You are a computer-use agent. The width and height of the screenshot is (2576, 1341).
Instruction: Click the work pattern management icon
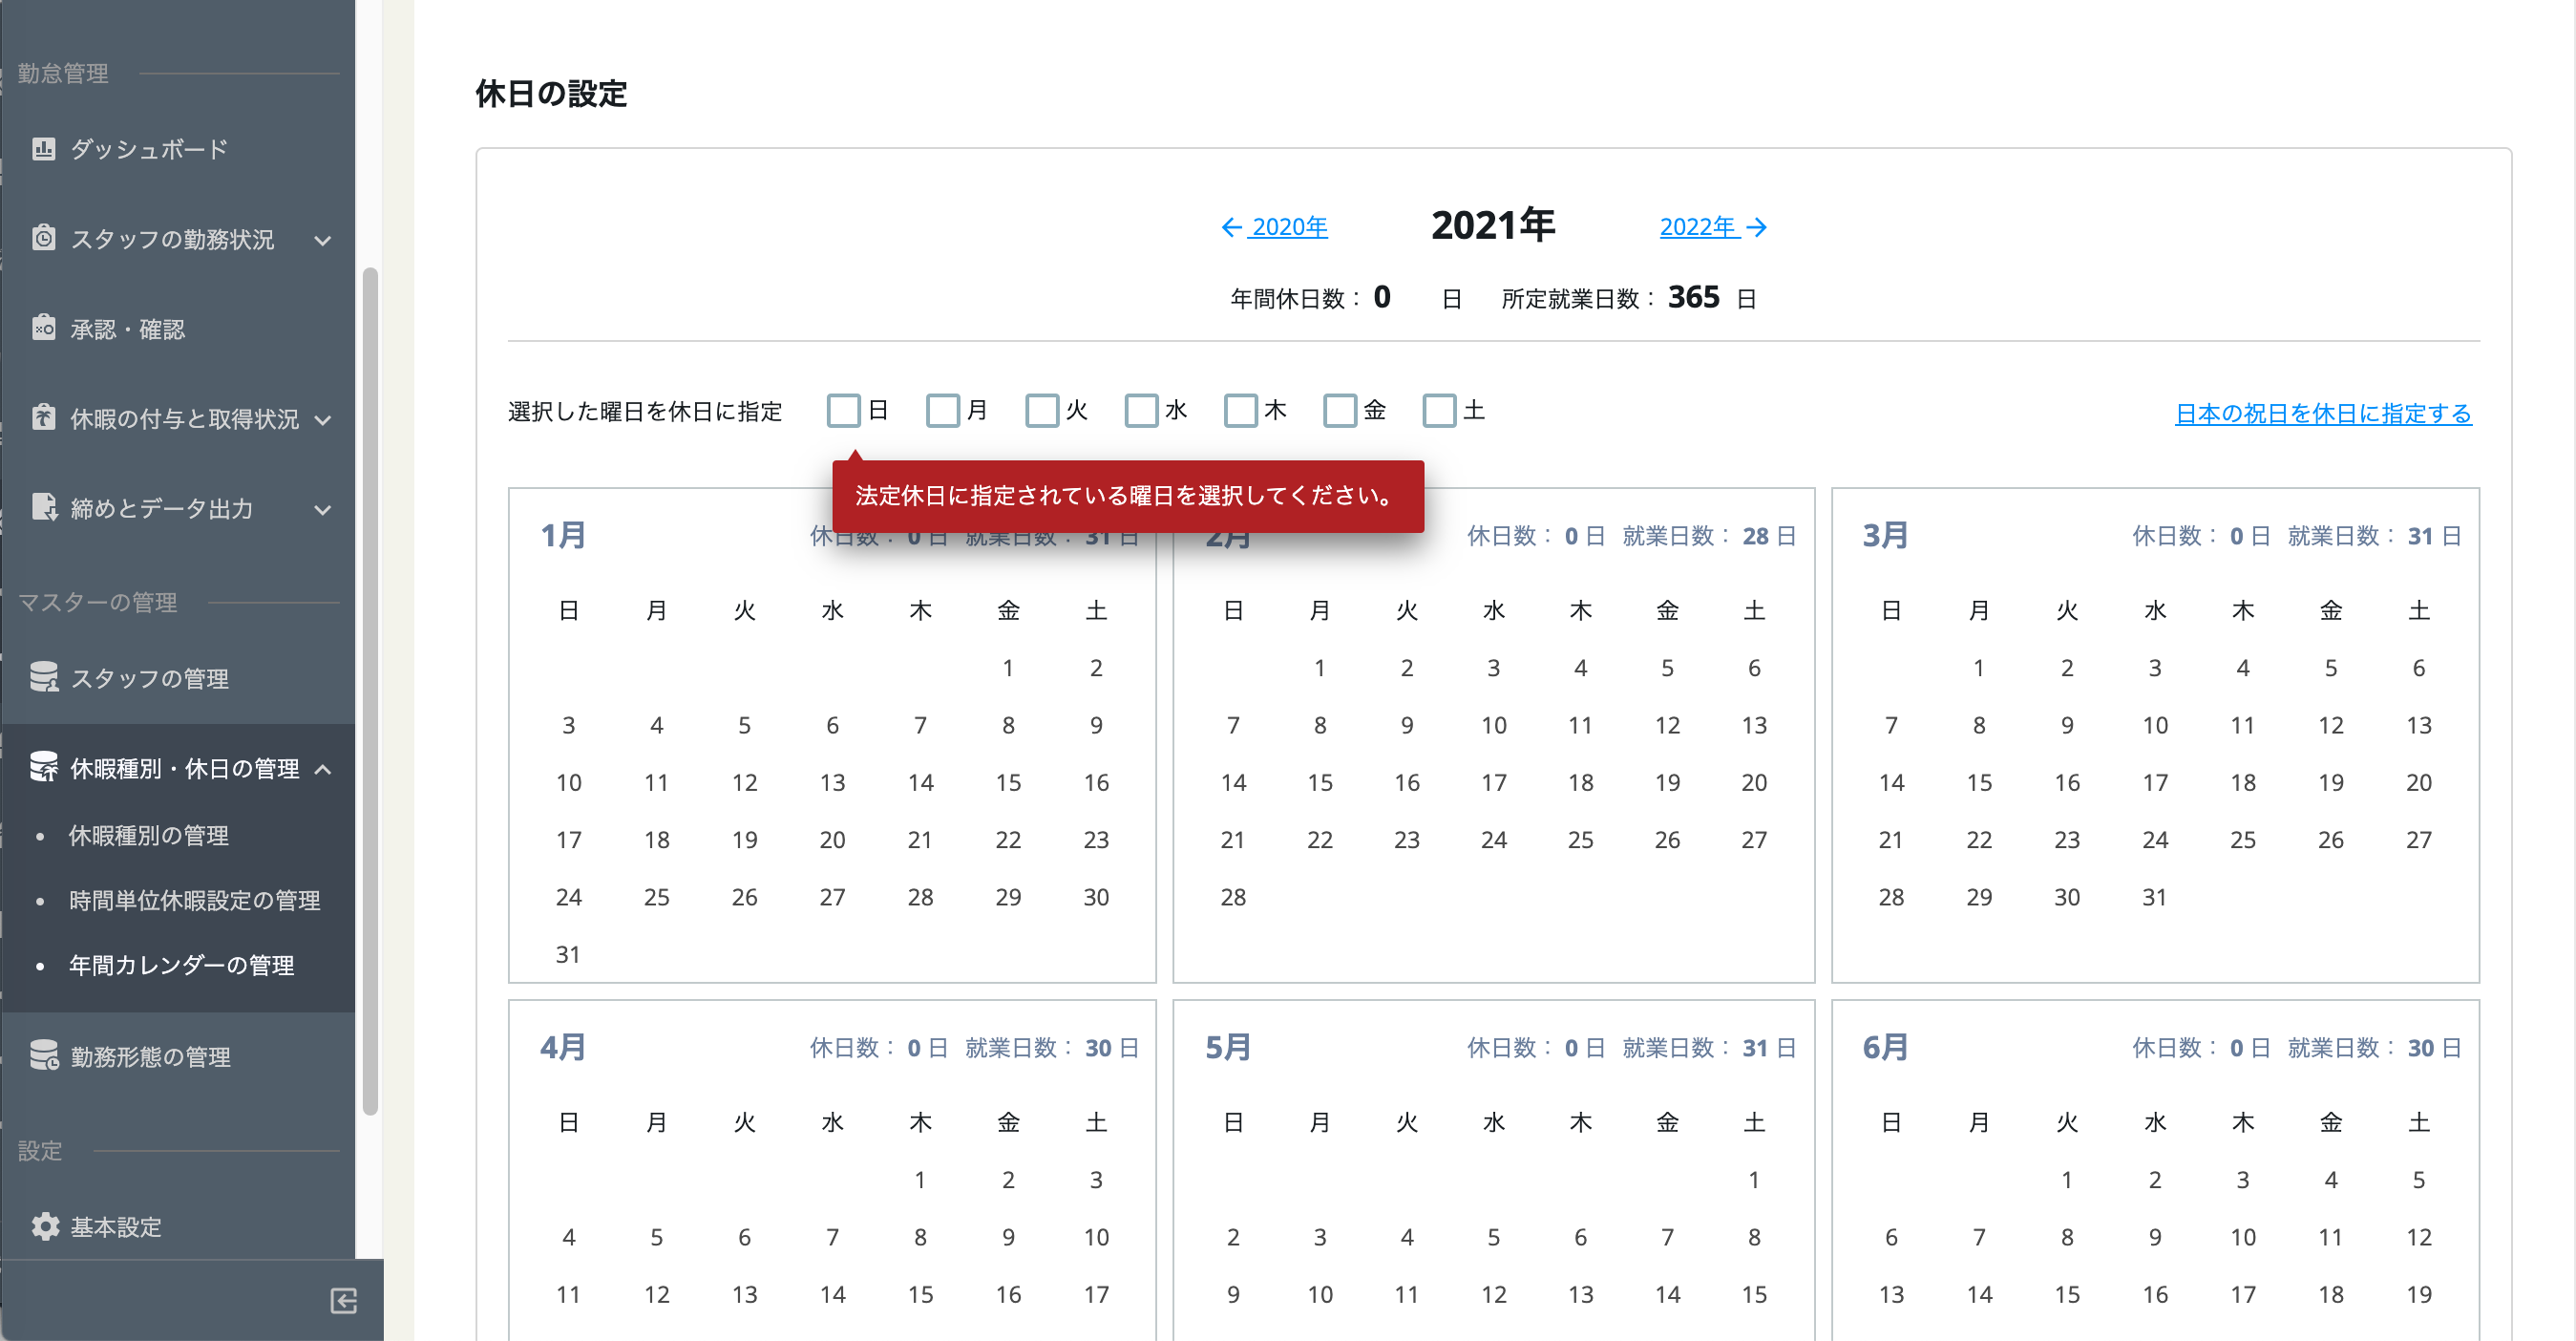[43, 1056]
